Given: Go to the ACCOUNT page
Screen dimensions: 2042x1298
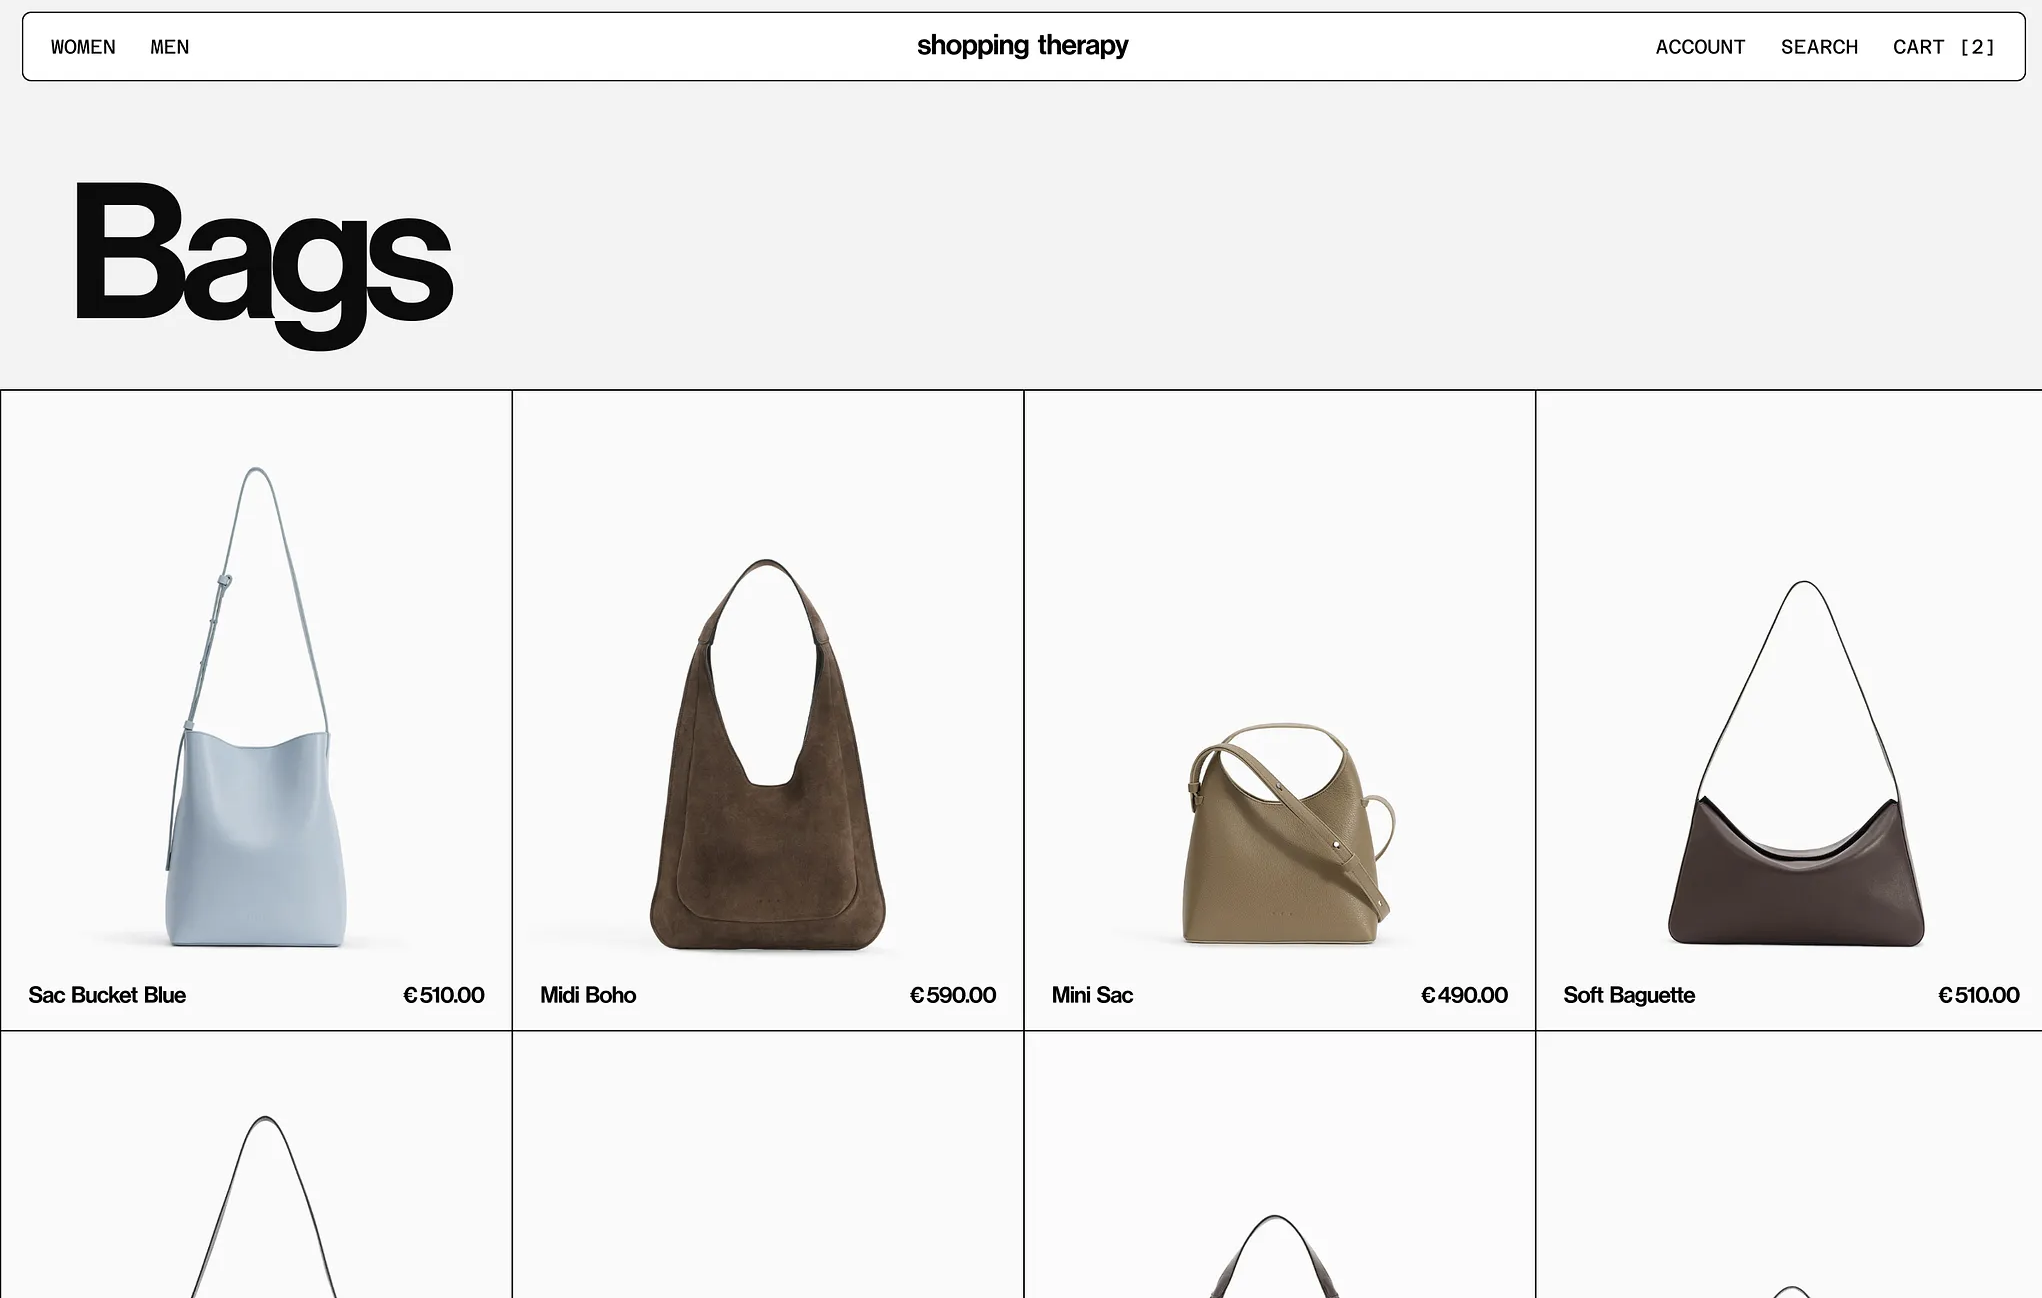Looking at the screenshot, I should point(1700,47).
